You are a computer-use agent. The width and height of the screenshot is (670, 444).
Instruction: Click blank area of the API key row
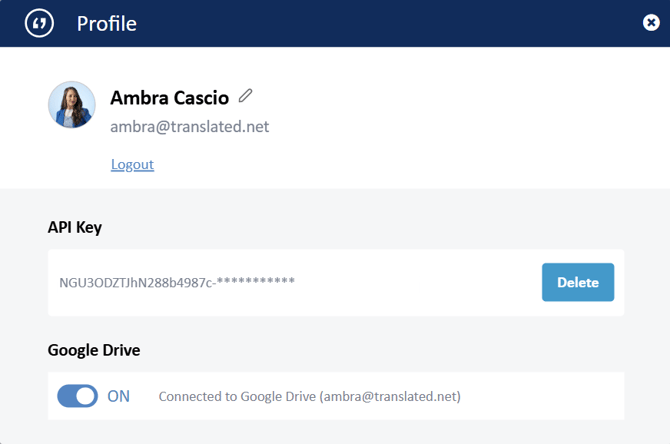click(420, 282)
